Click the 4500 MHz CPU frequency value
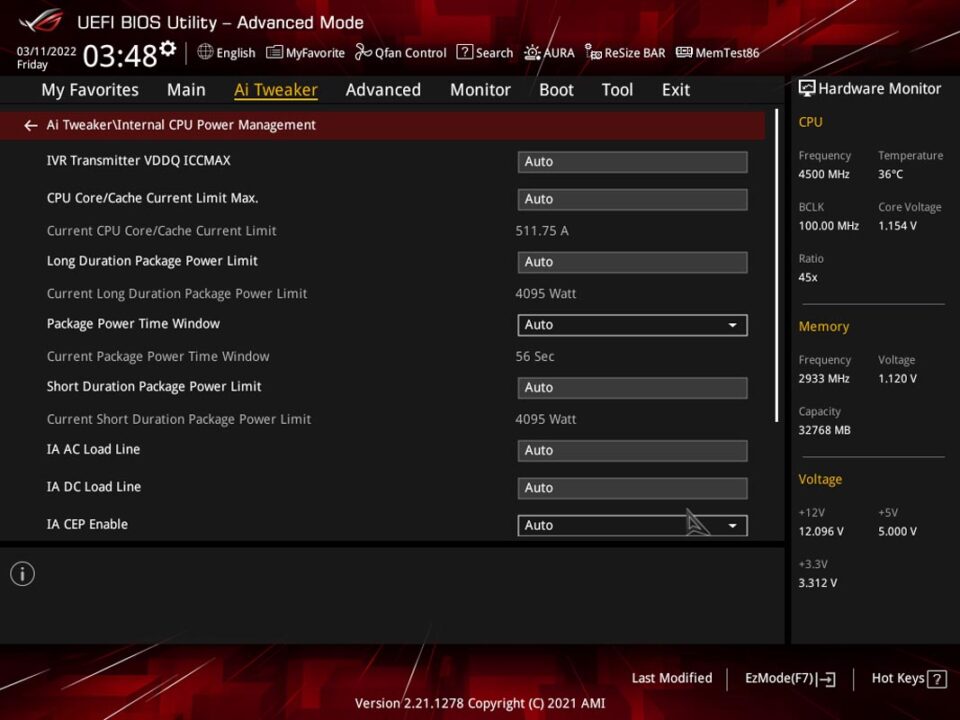 (823, 174)
